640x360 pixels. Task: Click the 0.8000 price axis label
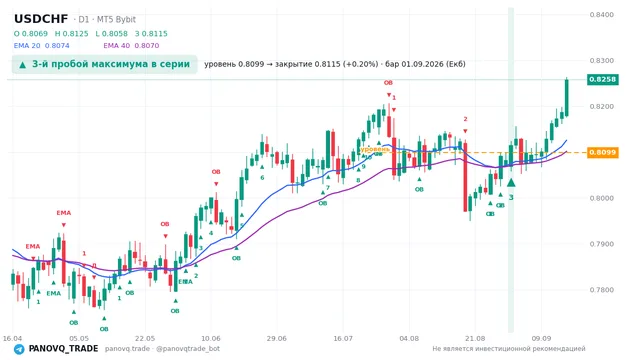click(602, 198)
